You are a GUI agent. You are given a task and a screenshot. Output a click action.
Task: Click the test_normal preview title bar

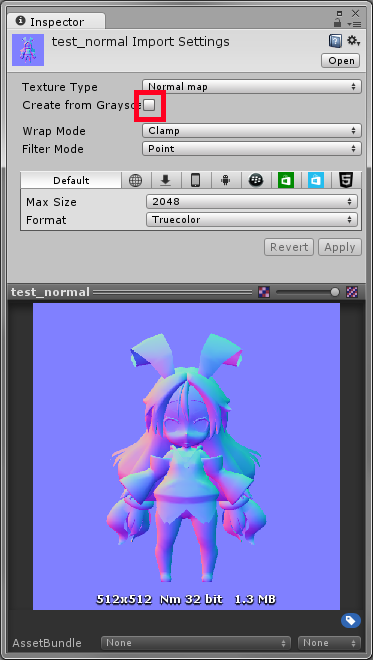(186, 292)
